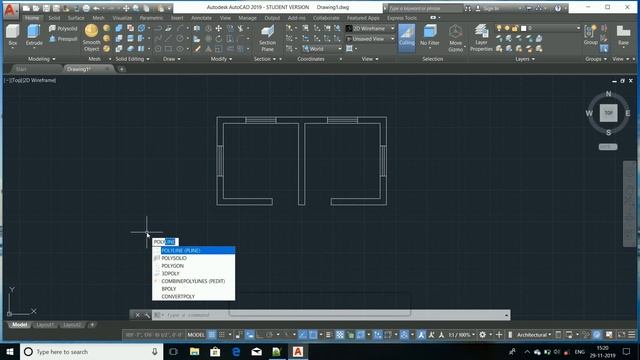Click the Base view icon

tap(623, 32)
